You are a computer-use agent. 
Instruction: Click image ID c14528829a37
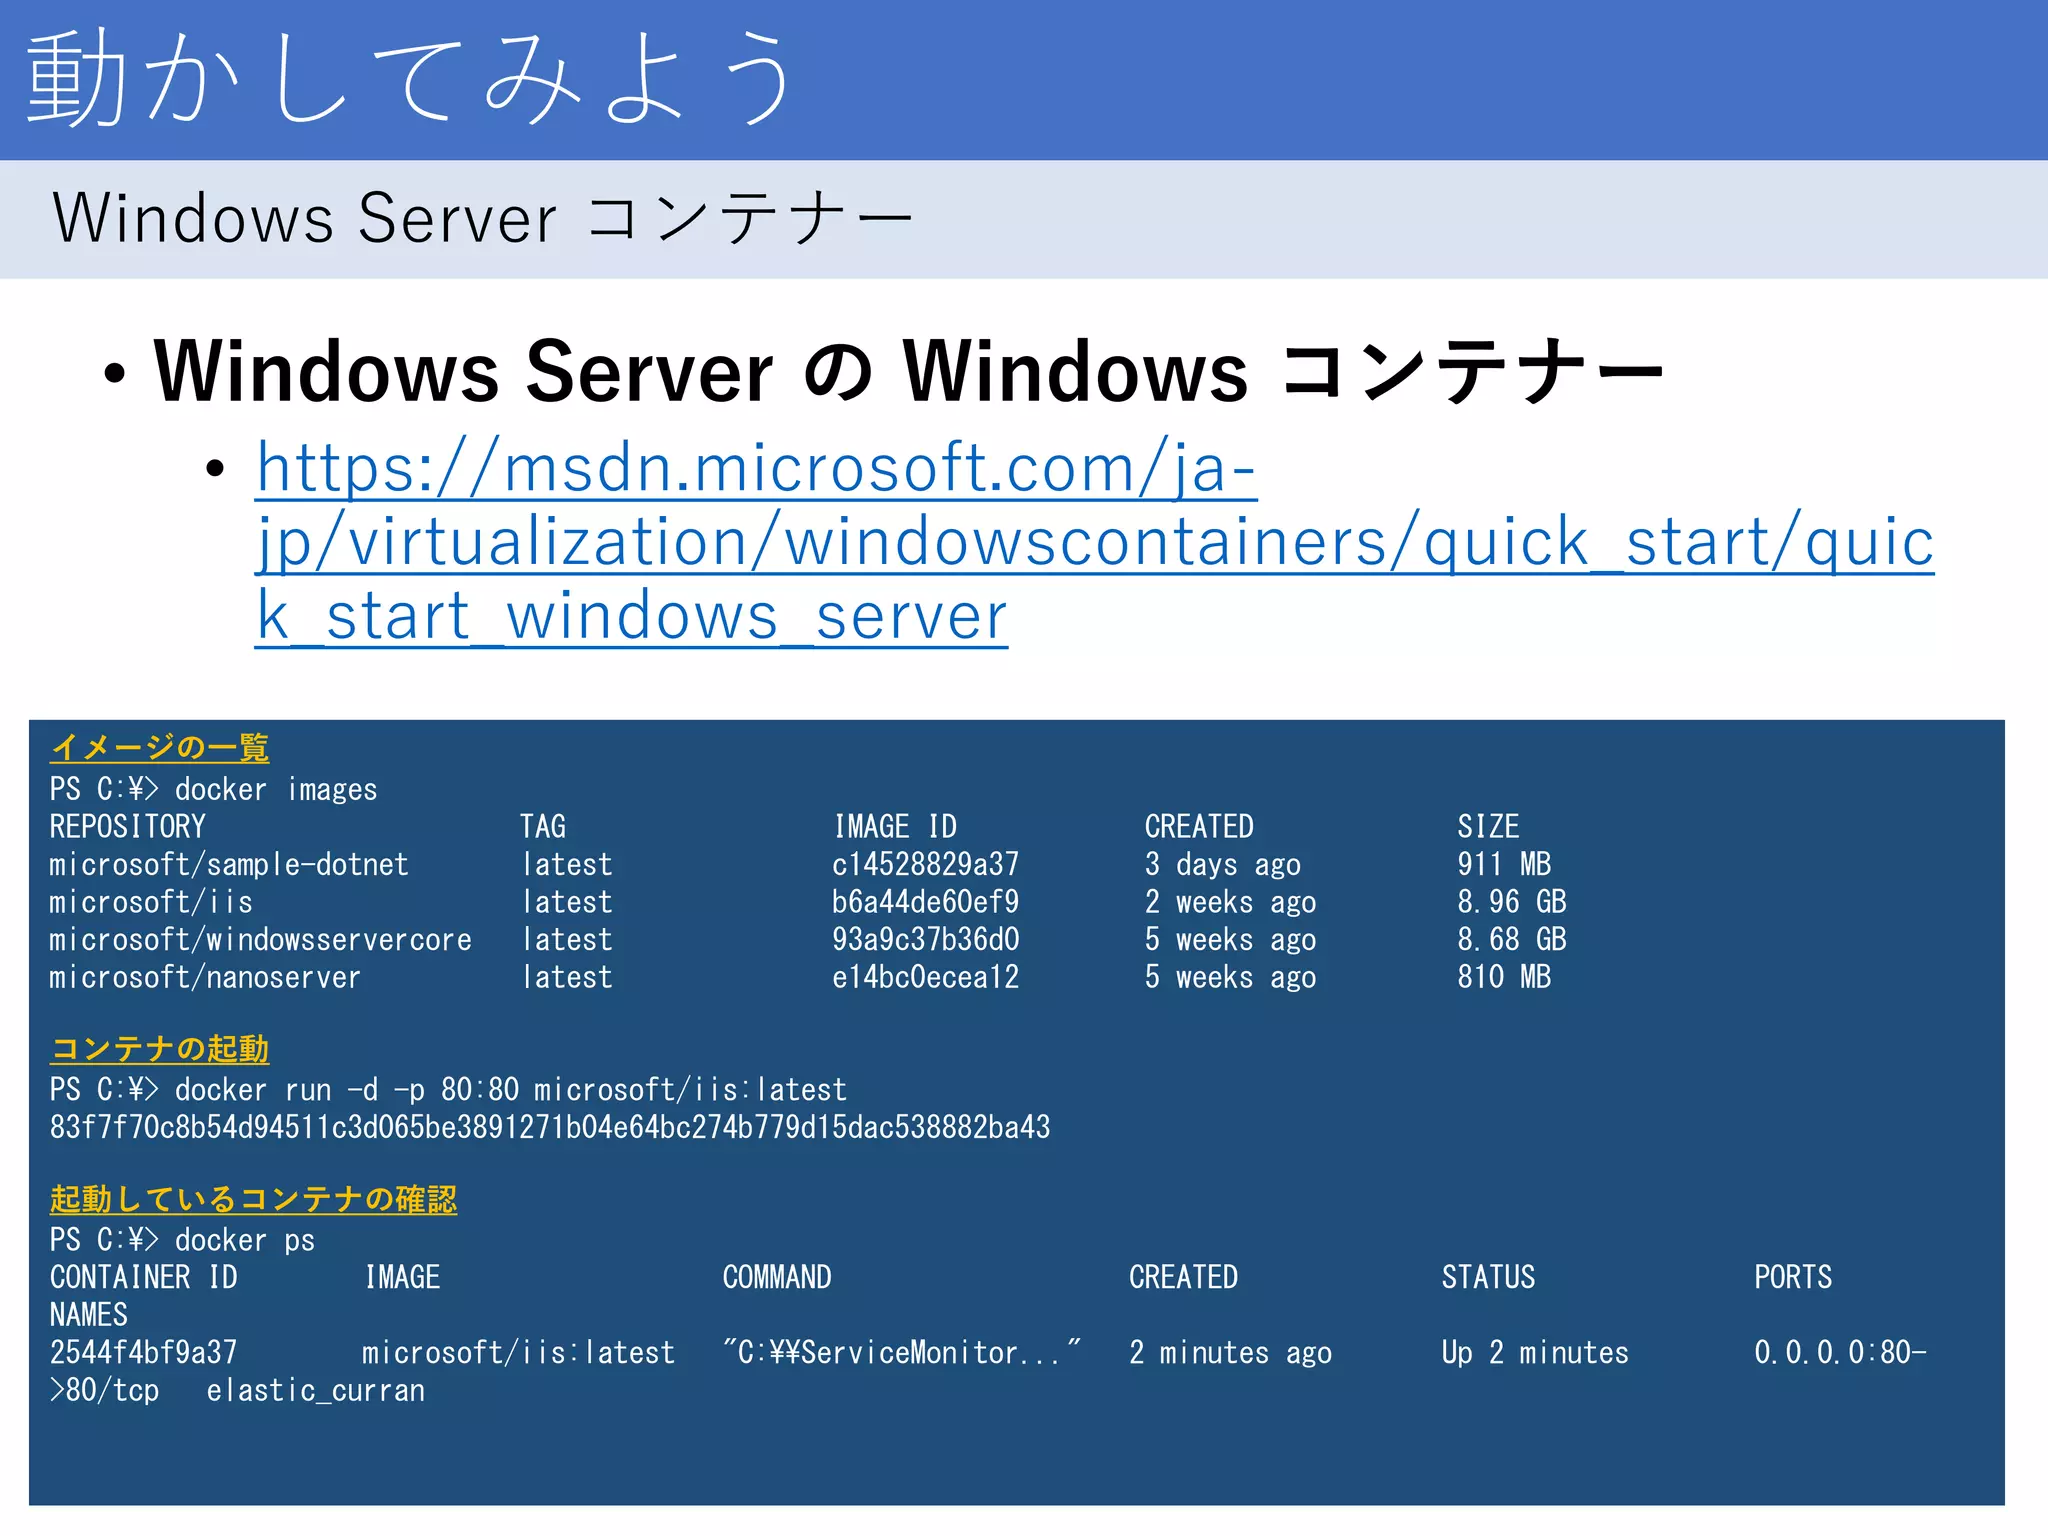click(x=926, y=864)
